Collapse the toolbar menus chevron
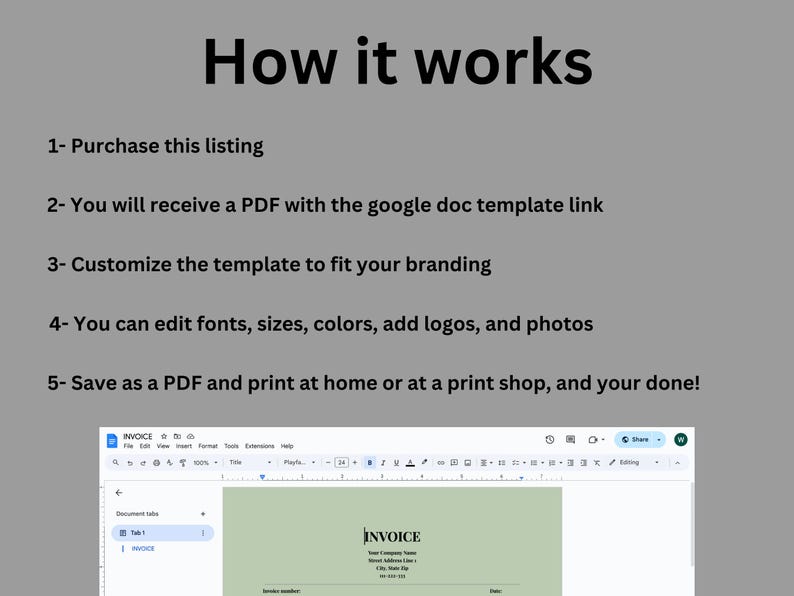This screenshot has height=596, width=794. tap(678, 463)
